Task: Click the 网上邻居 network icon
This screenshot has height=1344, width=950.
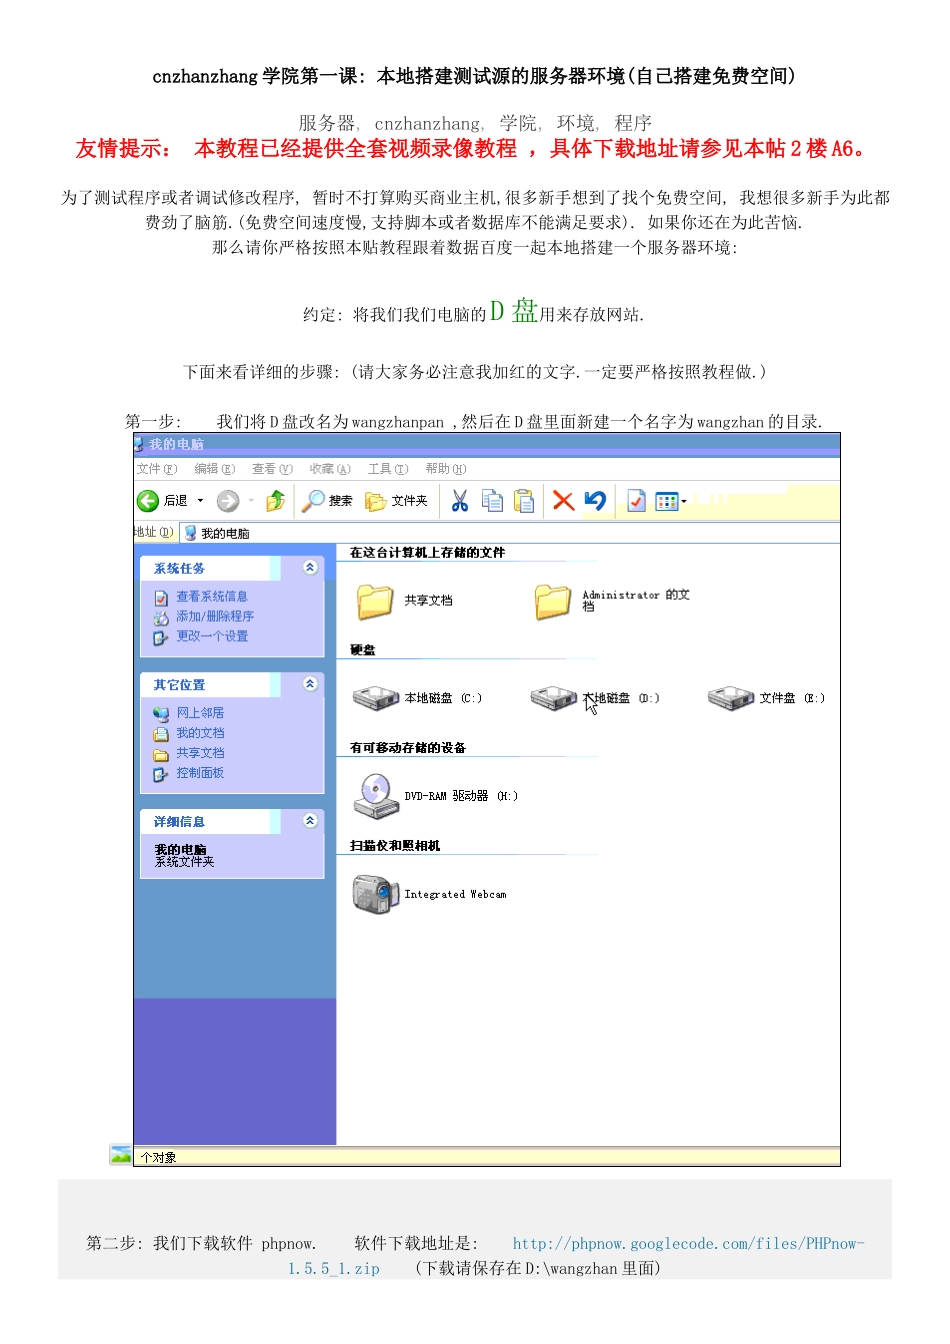Action: coord(161,714)
